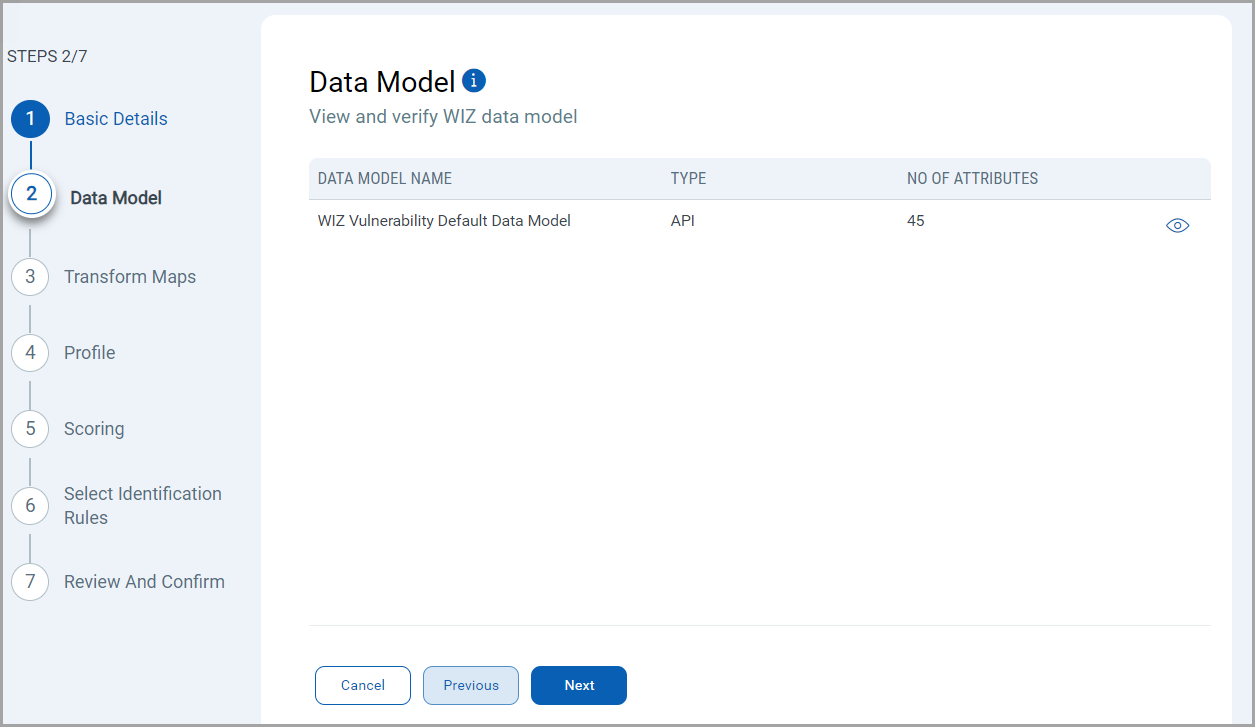Click the info icon beside Data Model title

474,81
